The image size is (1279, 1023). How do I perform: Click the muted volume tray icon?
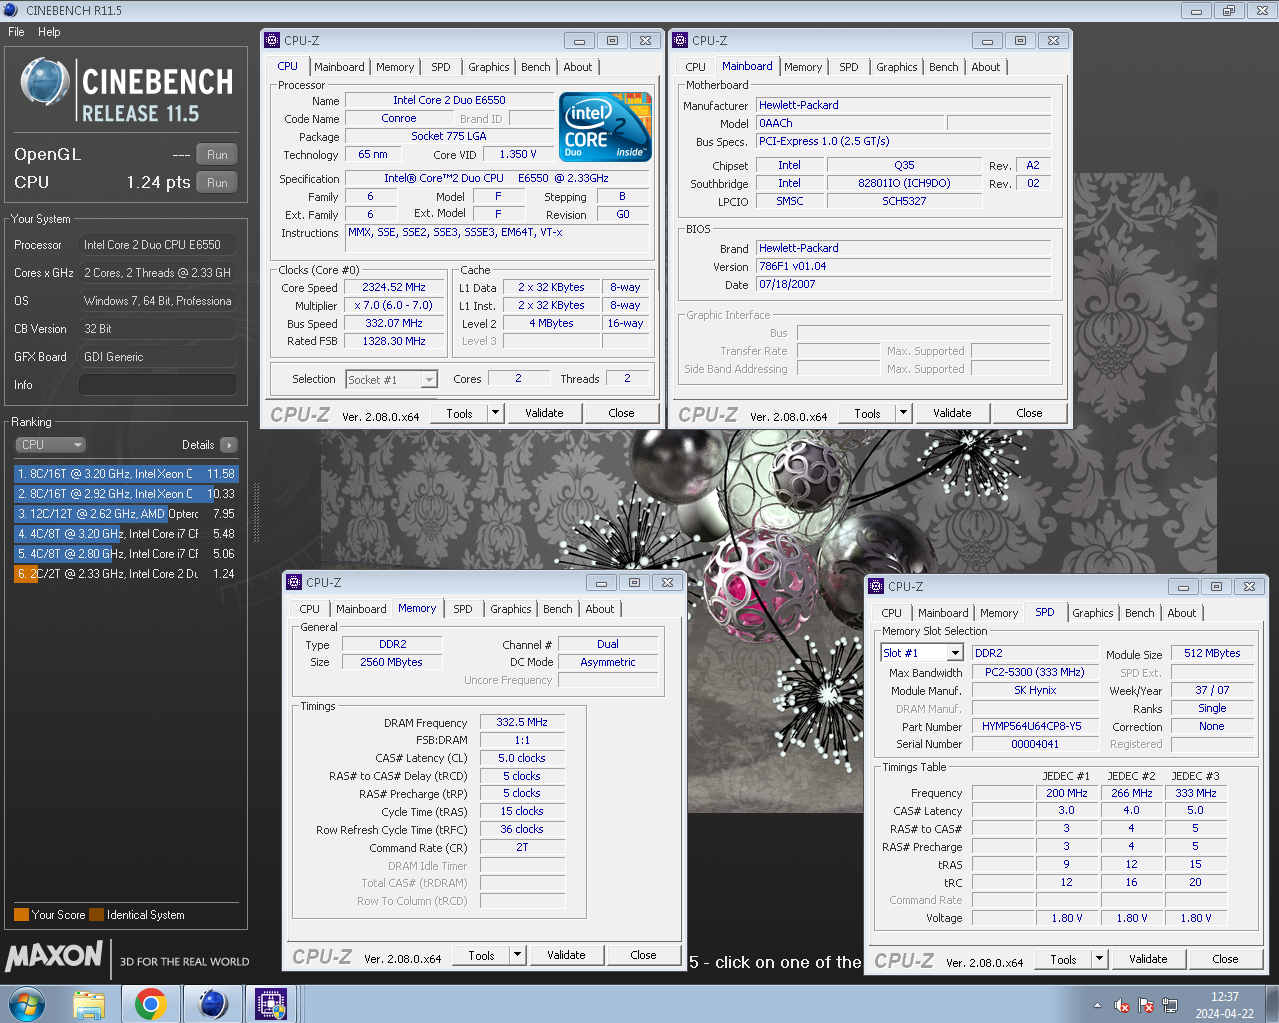click(x=1122, y=1005)
